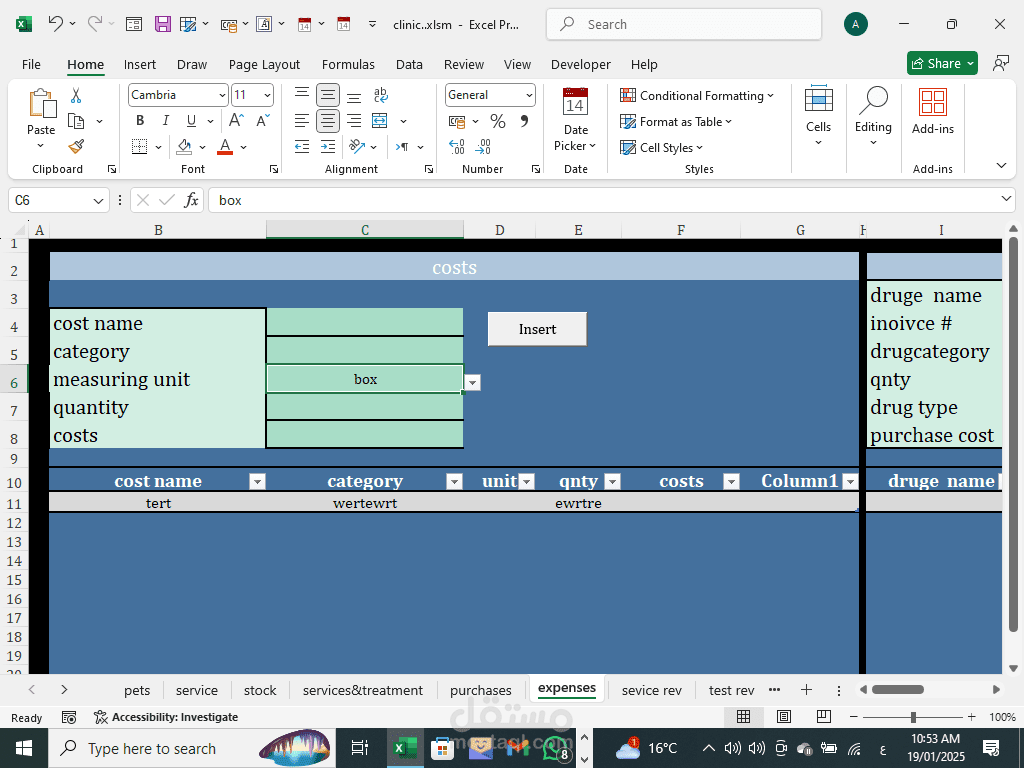The image size is (1024, 768).
Task: Open Task View on the Windows taskbar
Action: click(360, 748)
